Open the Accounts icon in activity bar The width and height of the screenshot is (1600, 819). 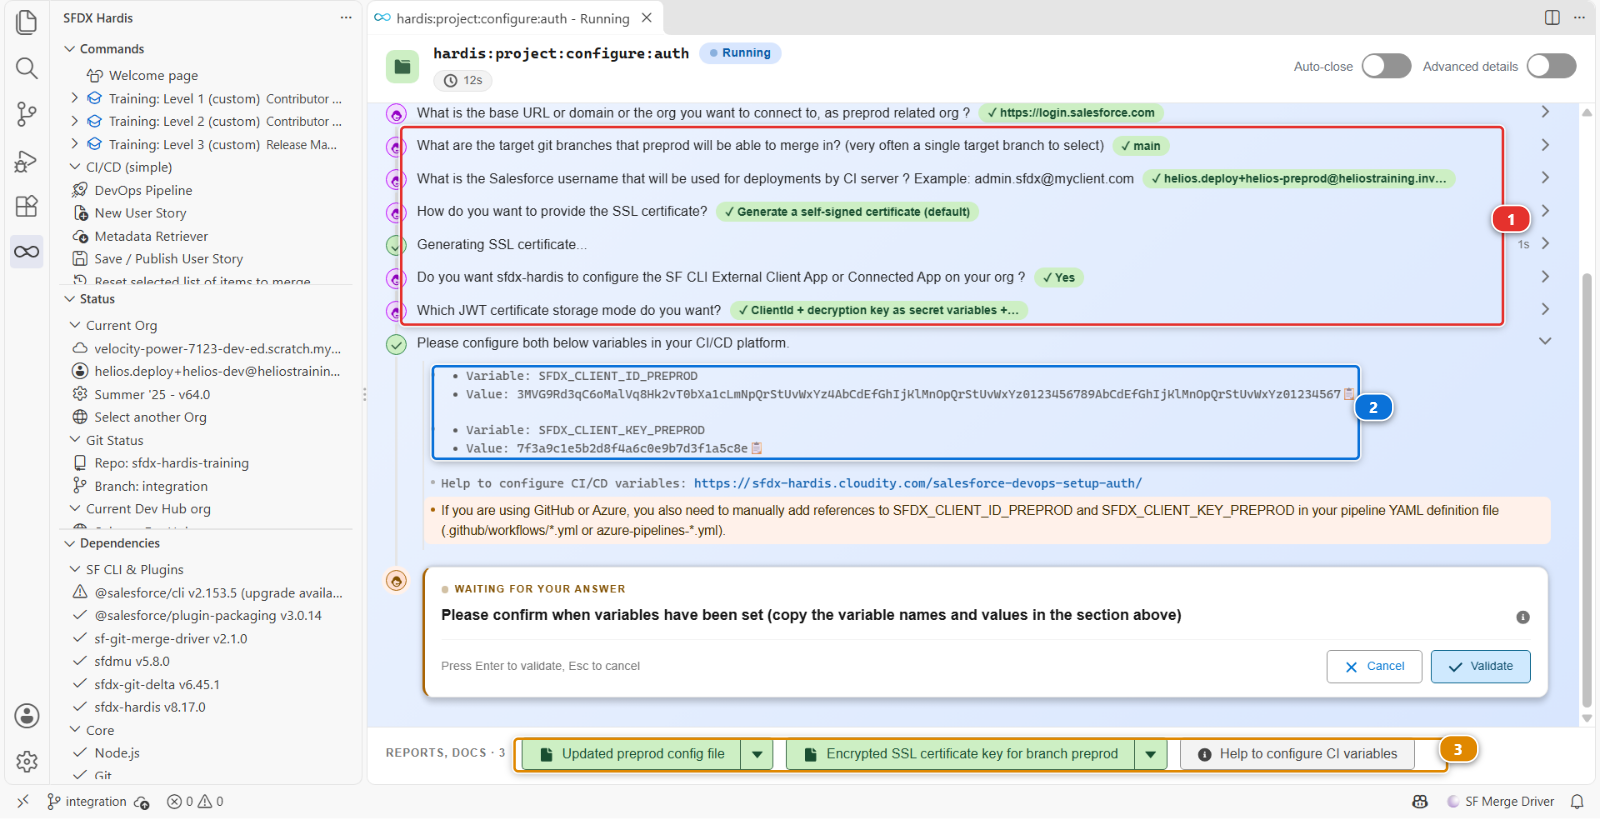27,716
